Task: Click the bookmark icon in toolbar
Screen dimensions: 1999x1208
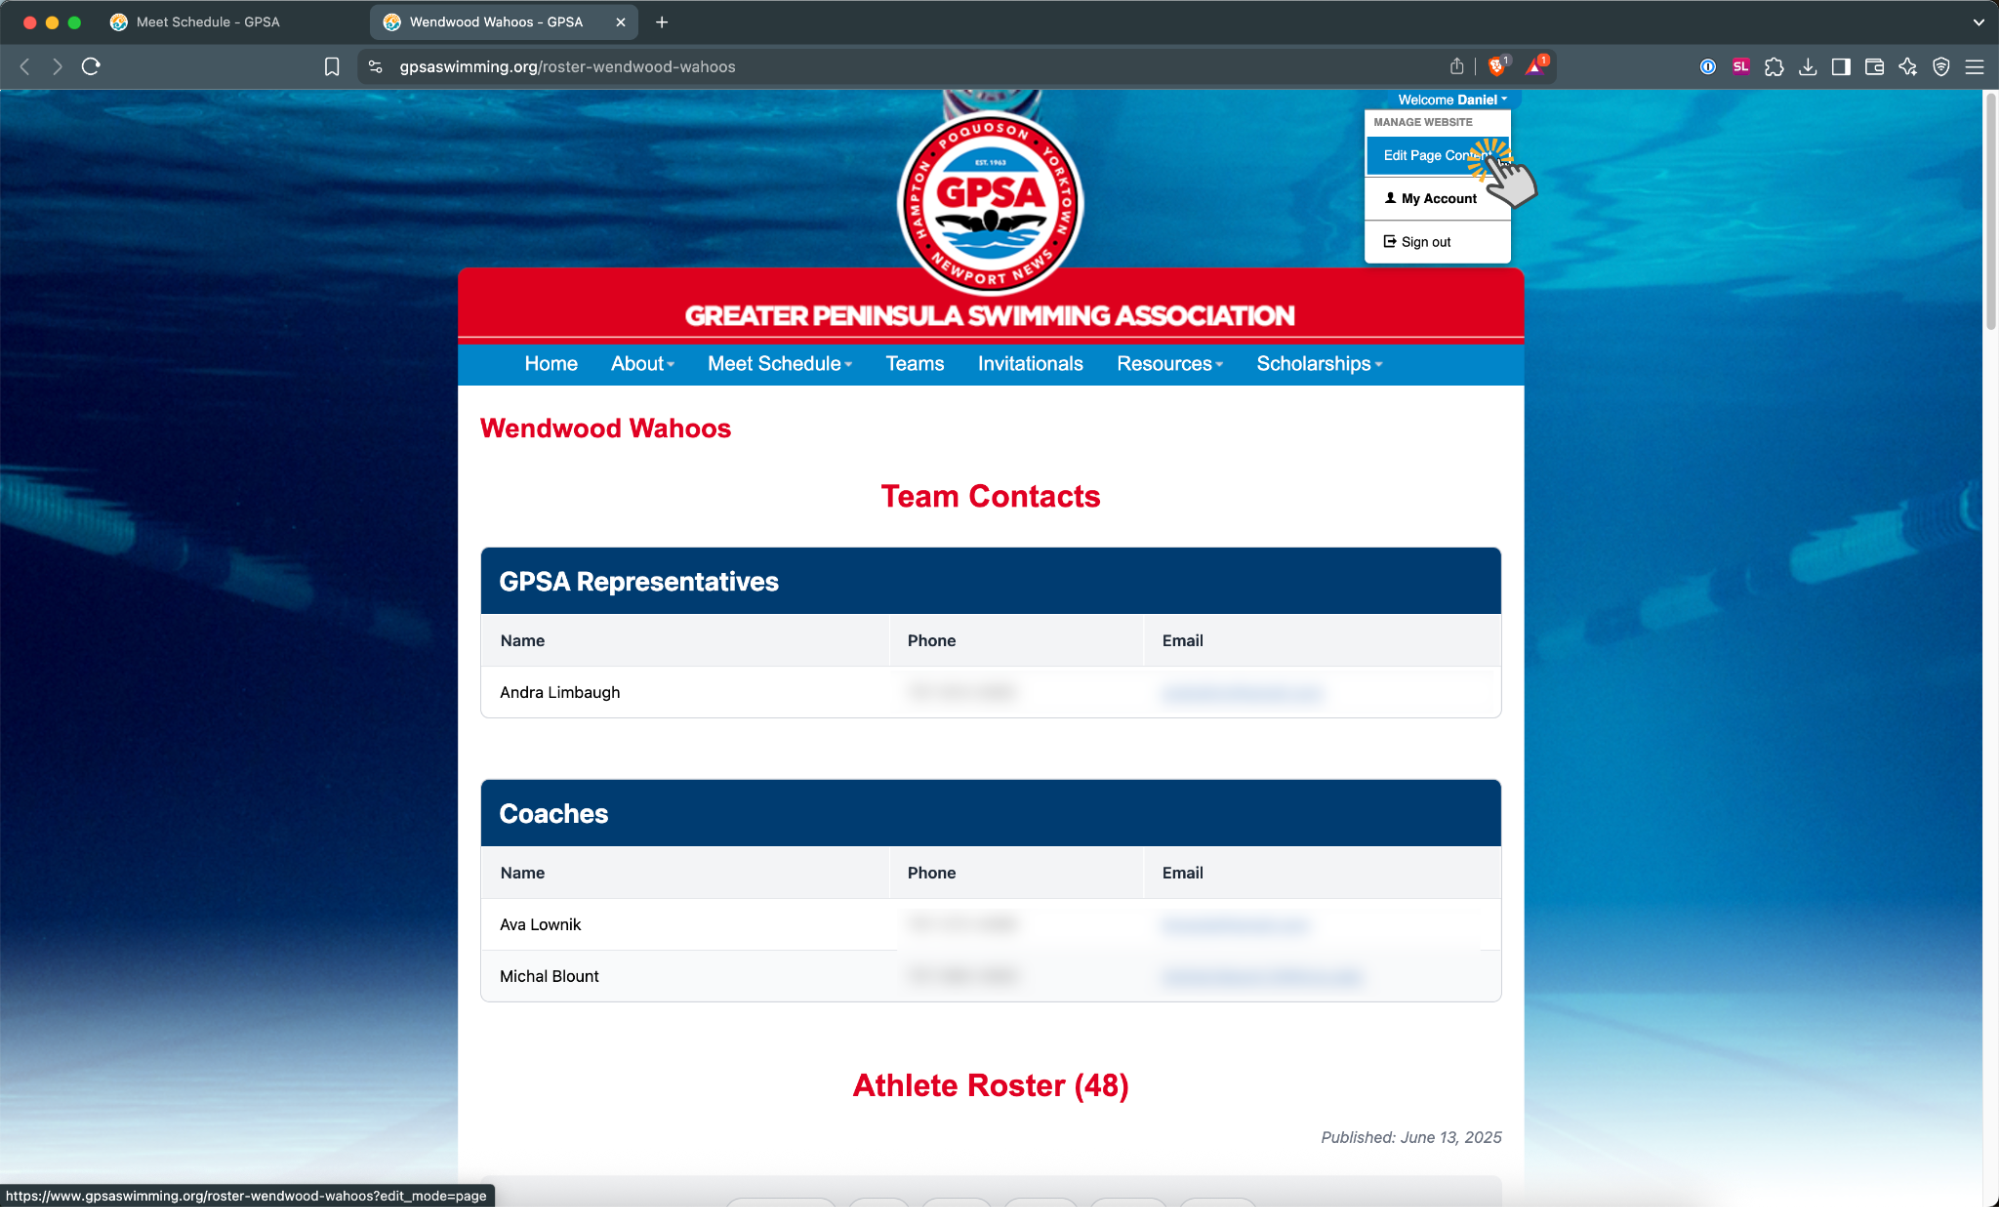Action: [332, 66]
